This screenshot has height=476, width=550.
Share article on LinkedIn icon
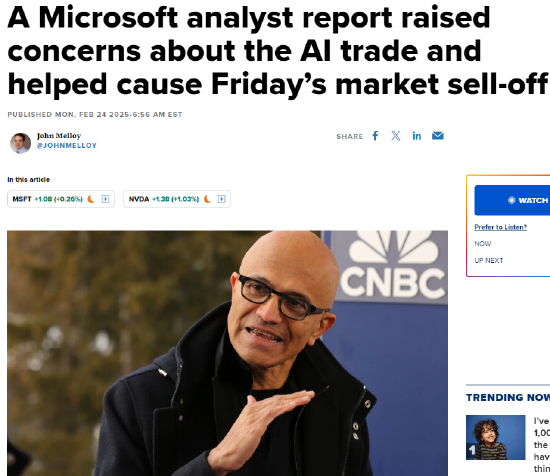click(x=416, y=136)
